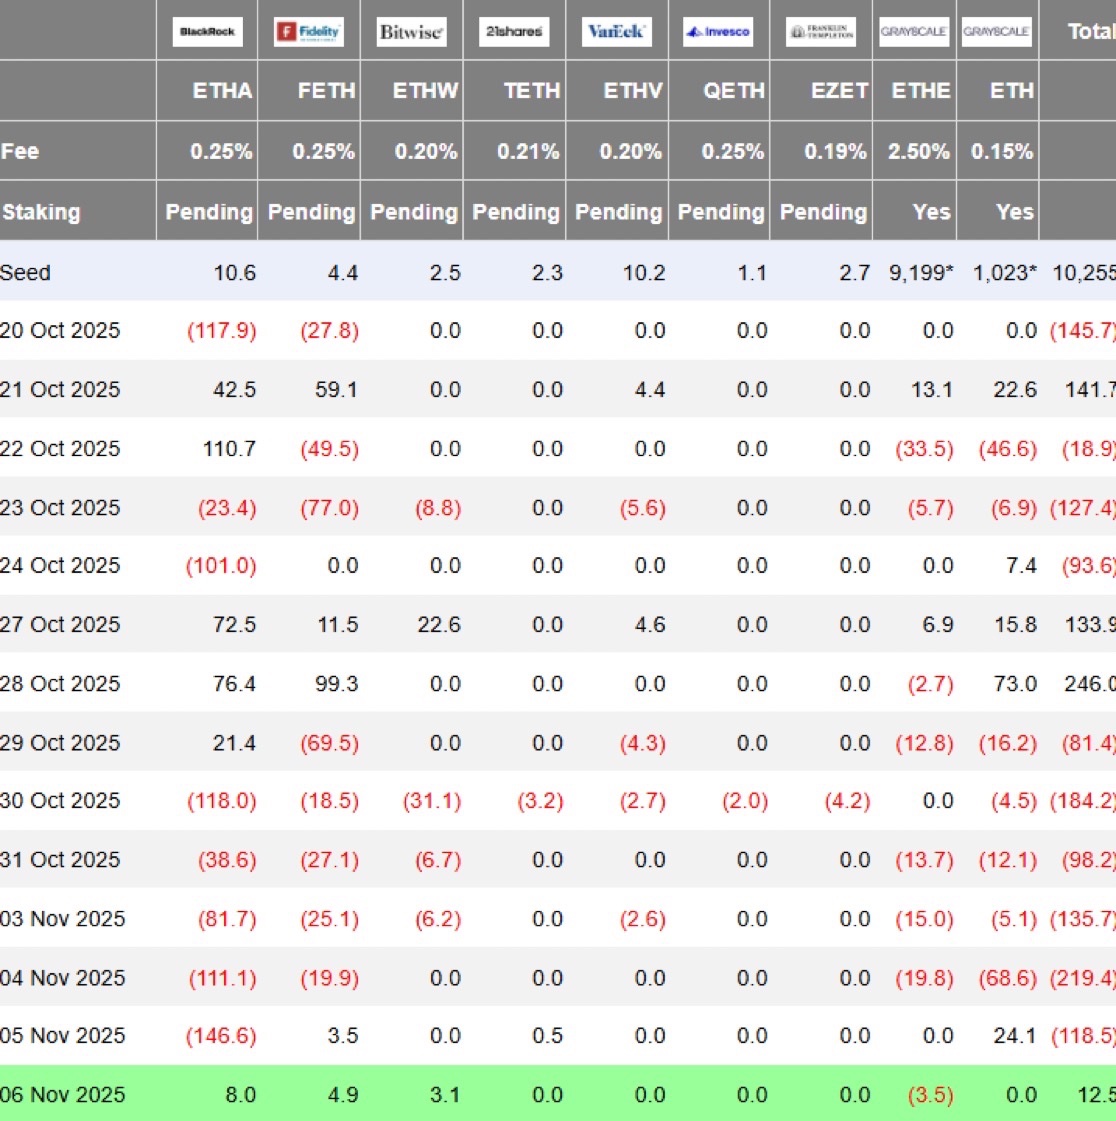Image resolution: width=1116 pixels, height=1121 pixels.
Task: Click the Total column header
Action: [1091, 31]
